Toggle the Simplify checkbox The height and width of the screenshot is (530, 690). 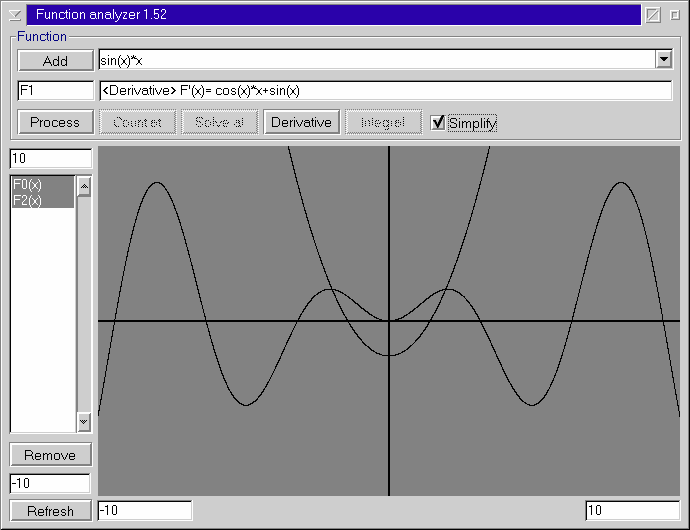coord(464,123)
